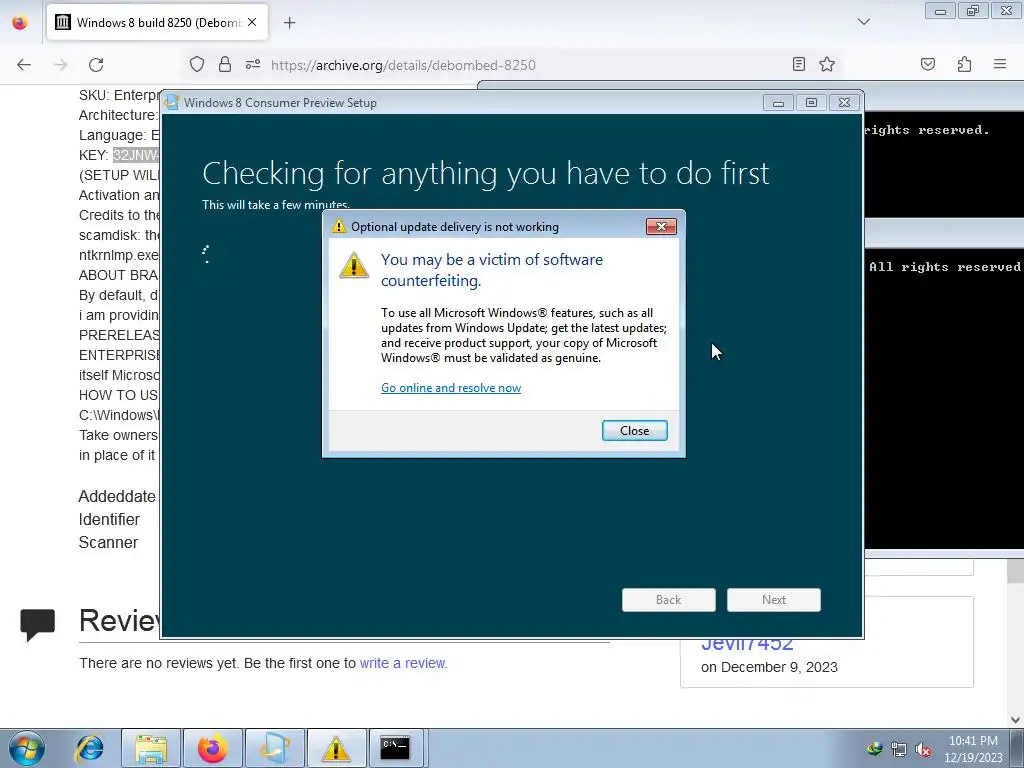Select the Windows 8 build 8250 tab
The image size is (1024, 768).
[157, 23]
